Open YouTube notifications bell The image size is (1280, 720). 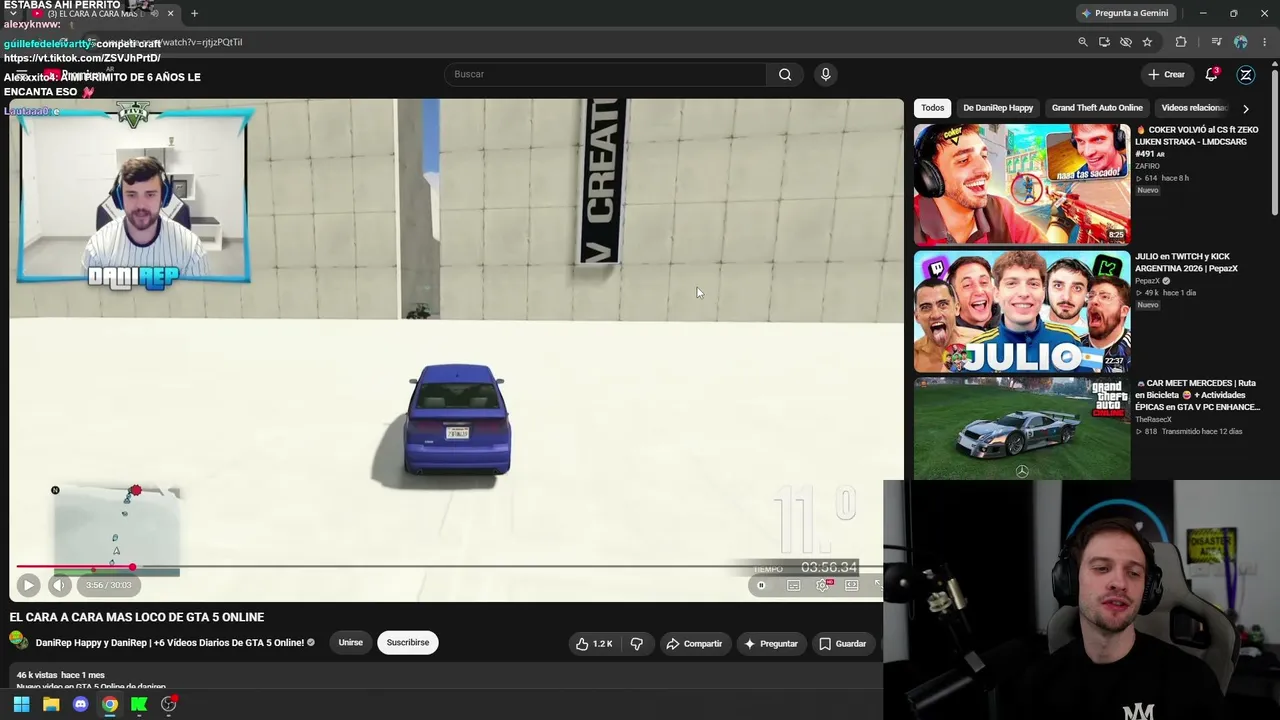coord(1211,74)
